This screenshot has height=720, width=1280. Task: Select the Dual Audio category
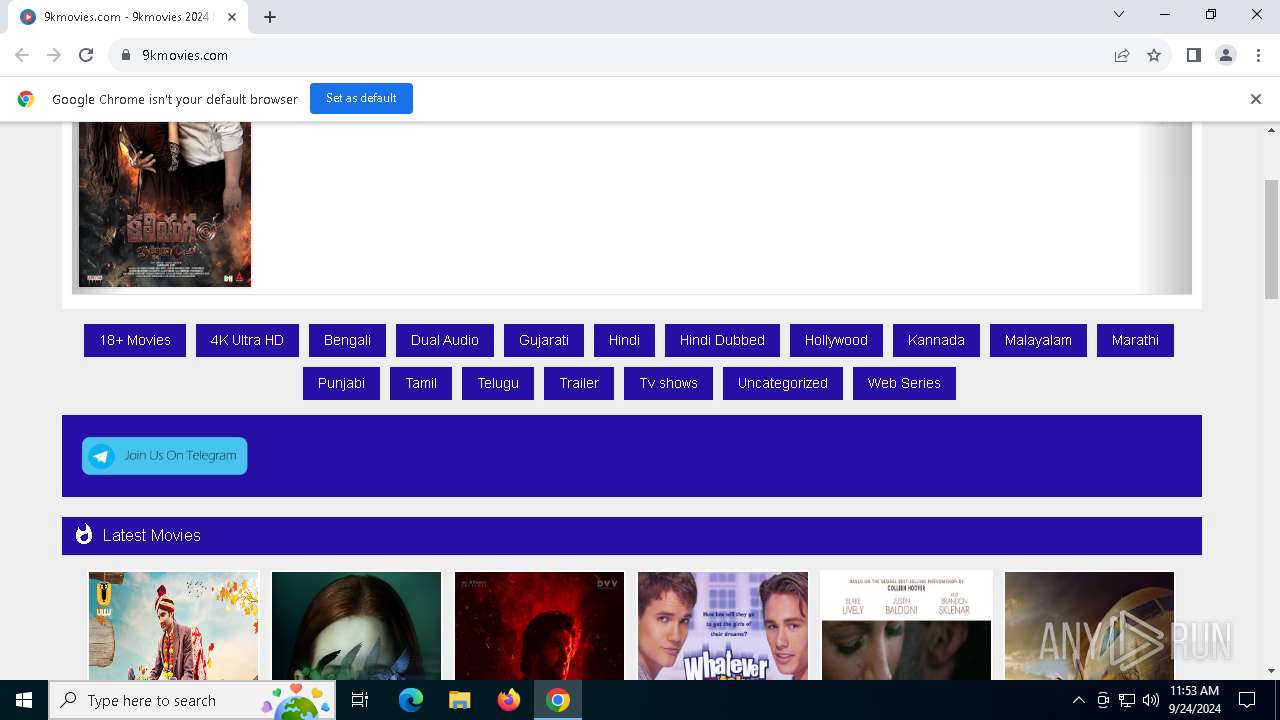point(445,340)
